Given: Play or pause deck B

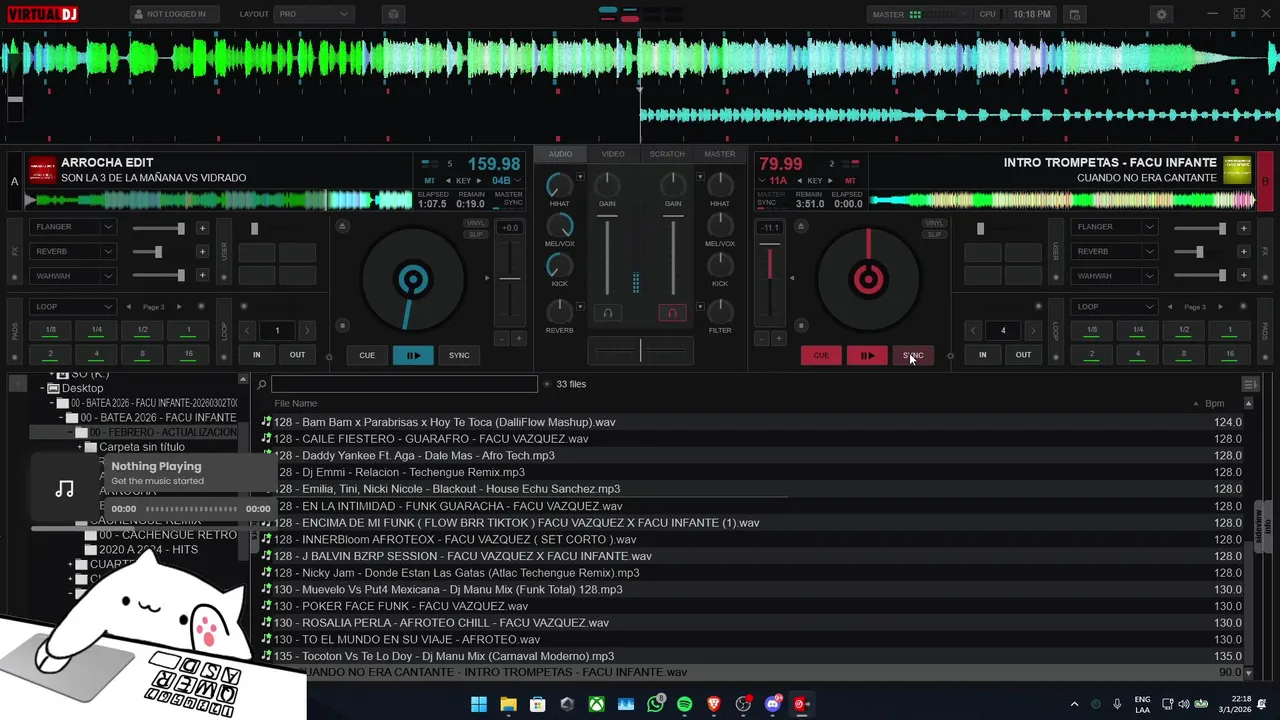Looking at the screenshot, I should pyautogui.click(x=867, y=355).
